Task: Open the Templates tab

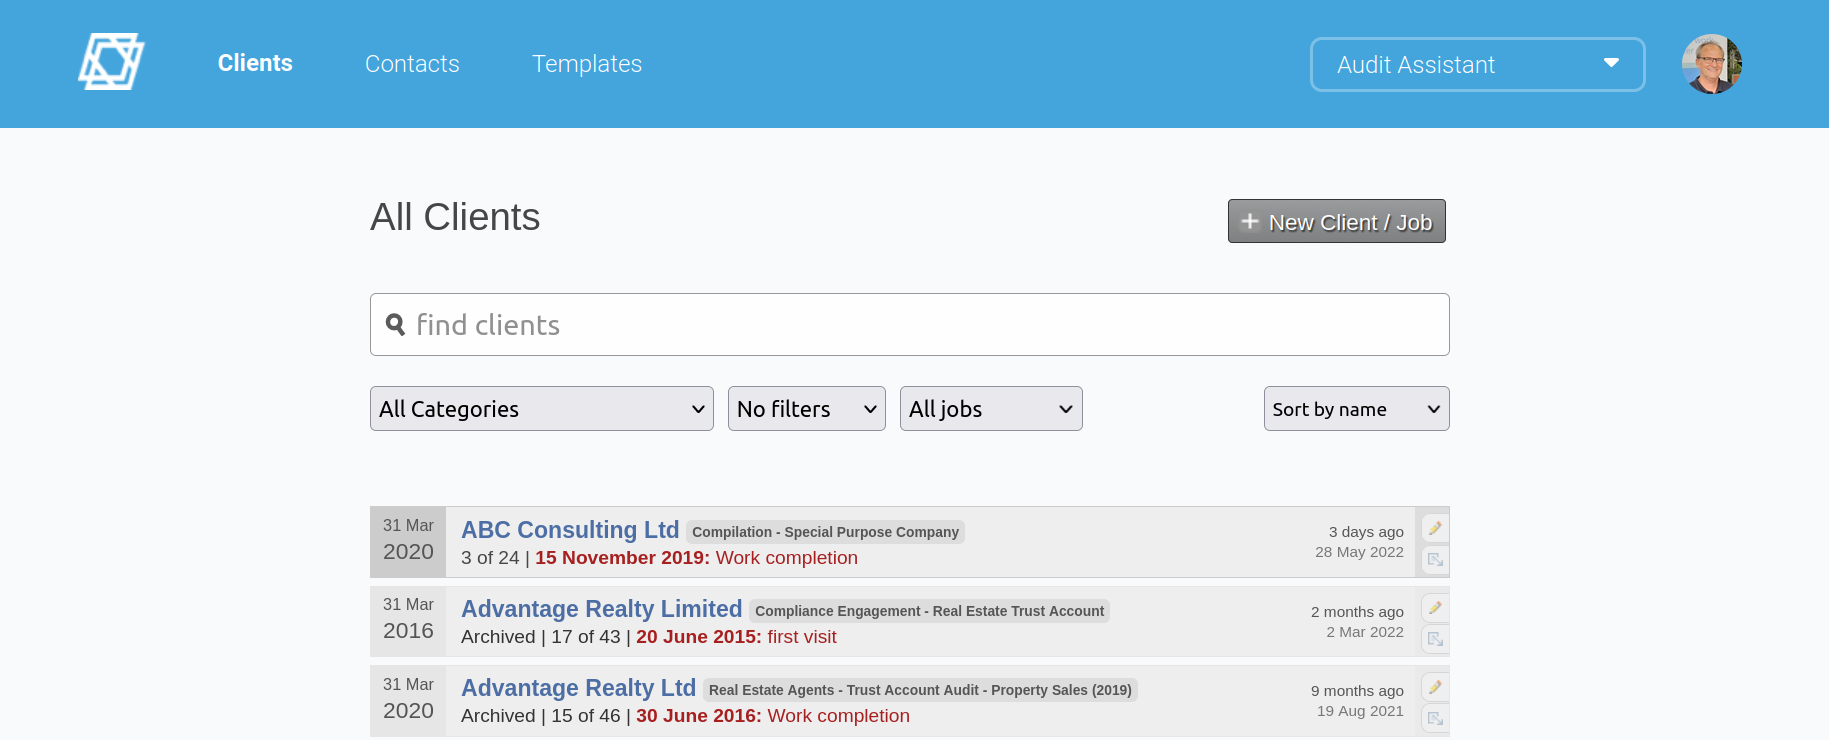Action: (587, 64)
